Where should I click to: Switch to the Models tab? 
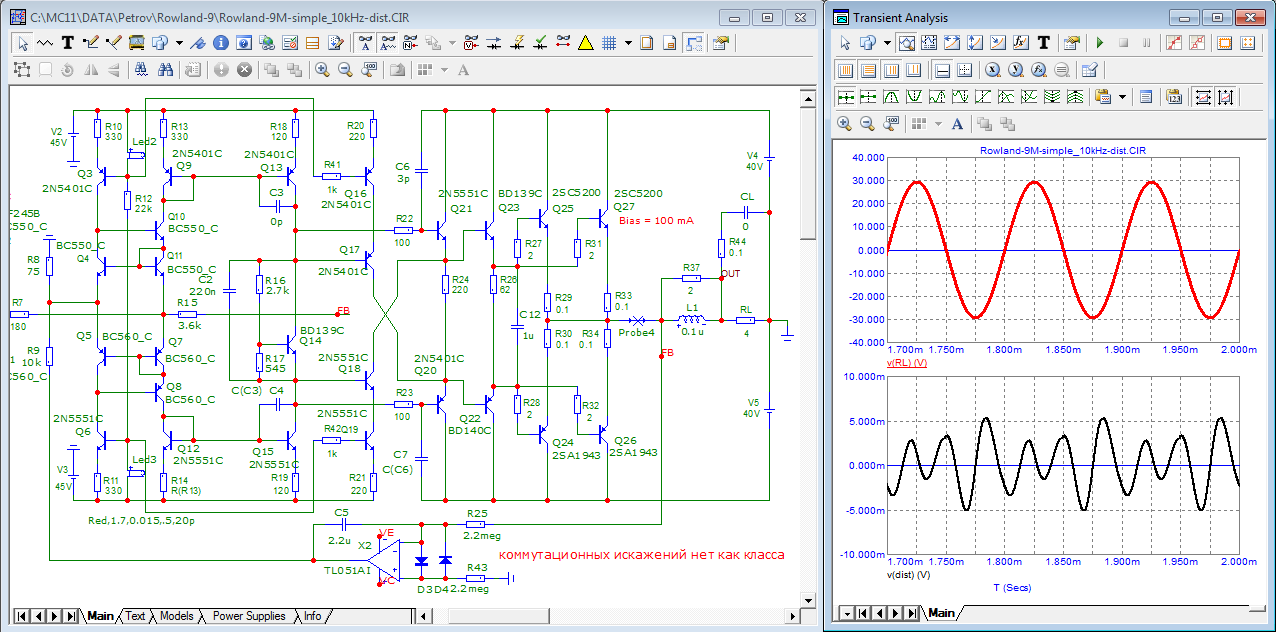tap(177, 616)
